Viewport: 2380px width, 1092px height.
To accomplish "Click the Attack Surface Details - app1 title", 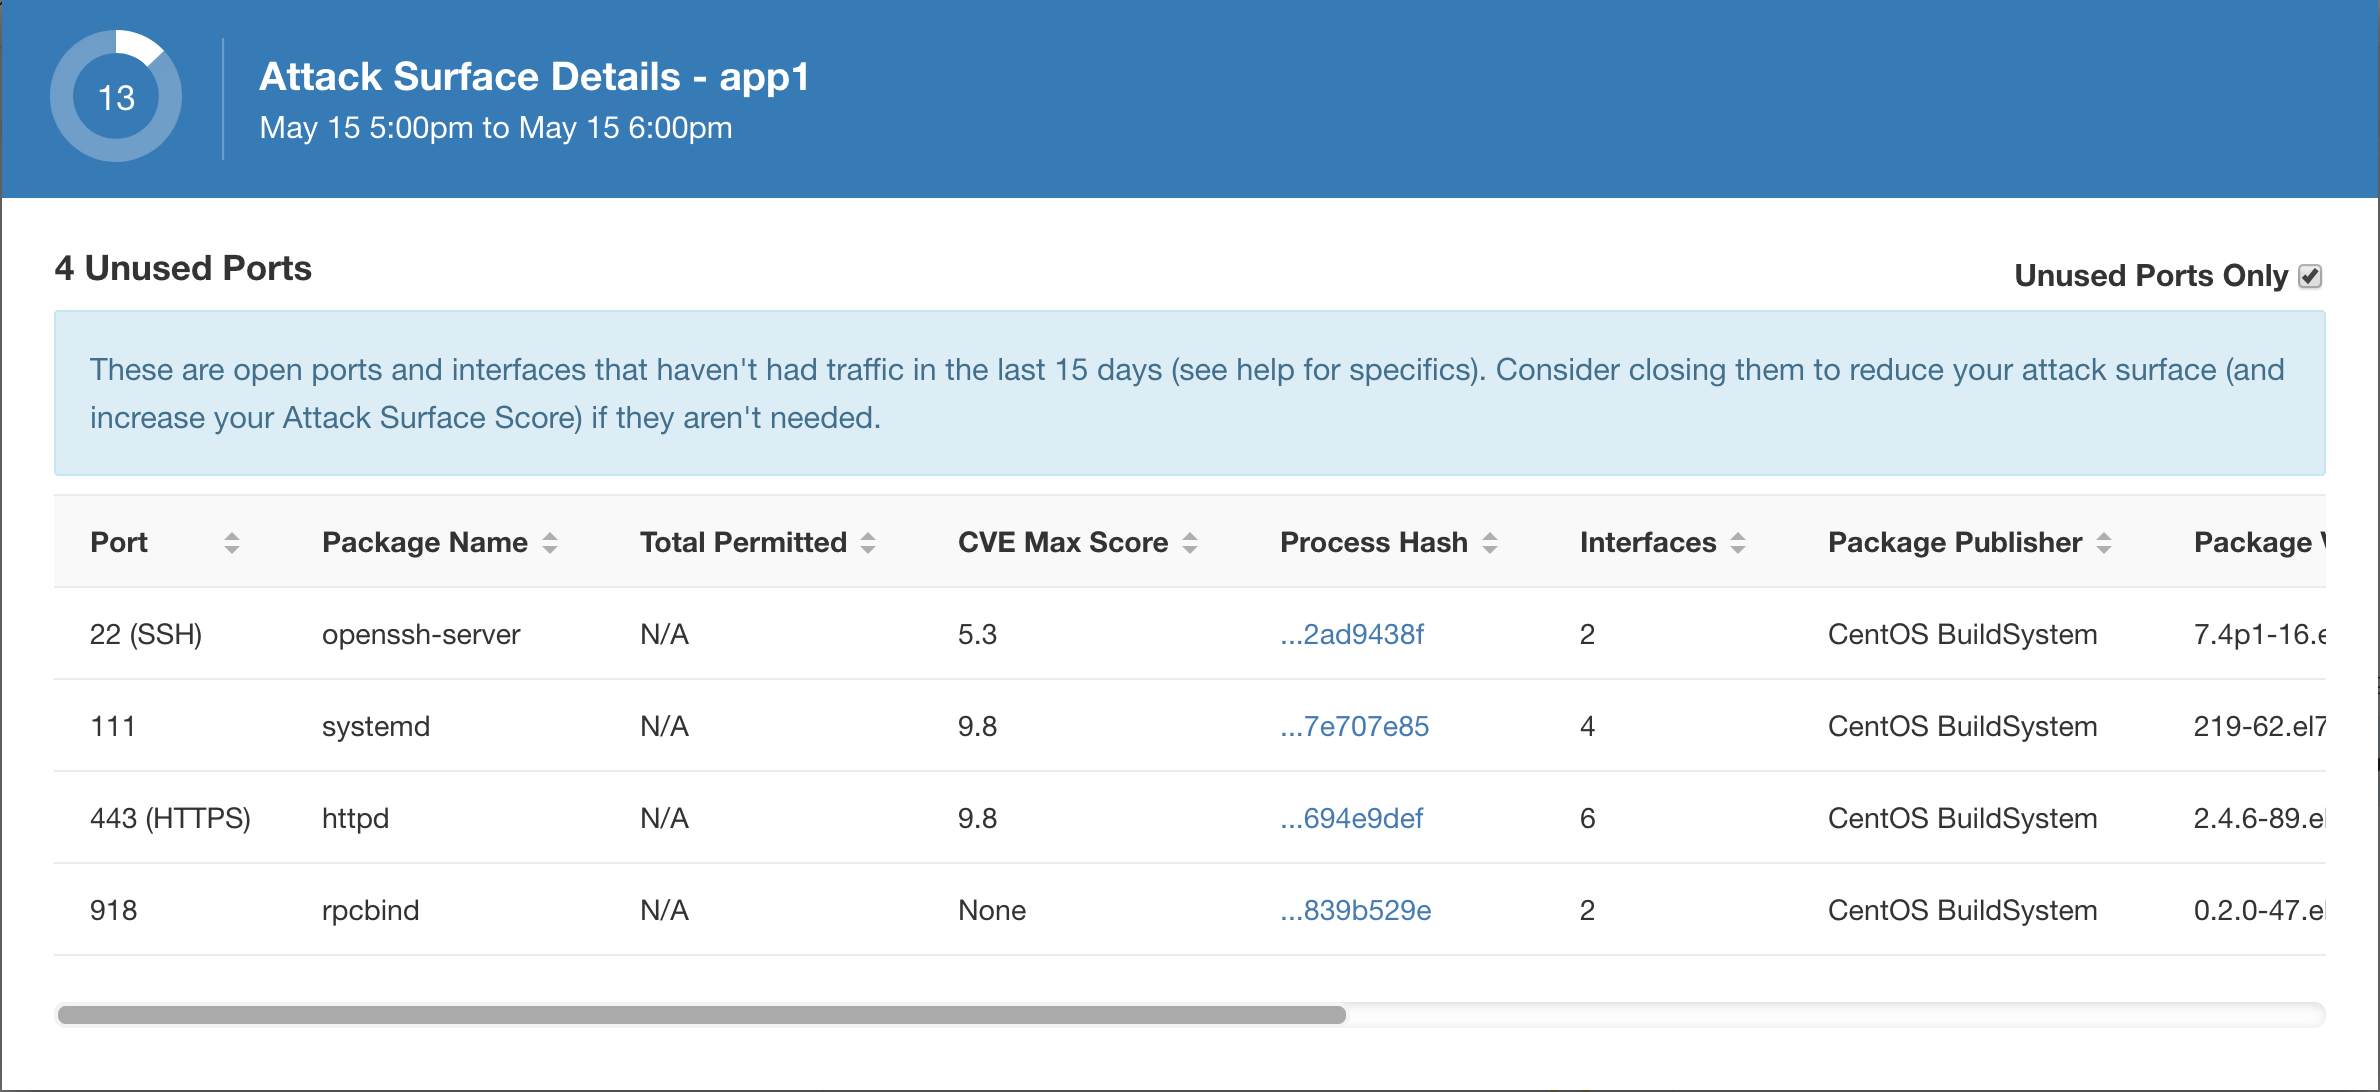I will pos(536,76).
